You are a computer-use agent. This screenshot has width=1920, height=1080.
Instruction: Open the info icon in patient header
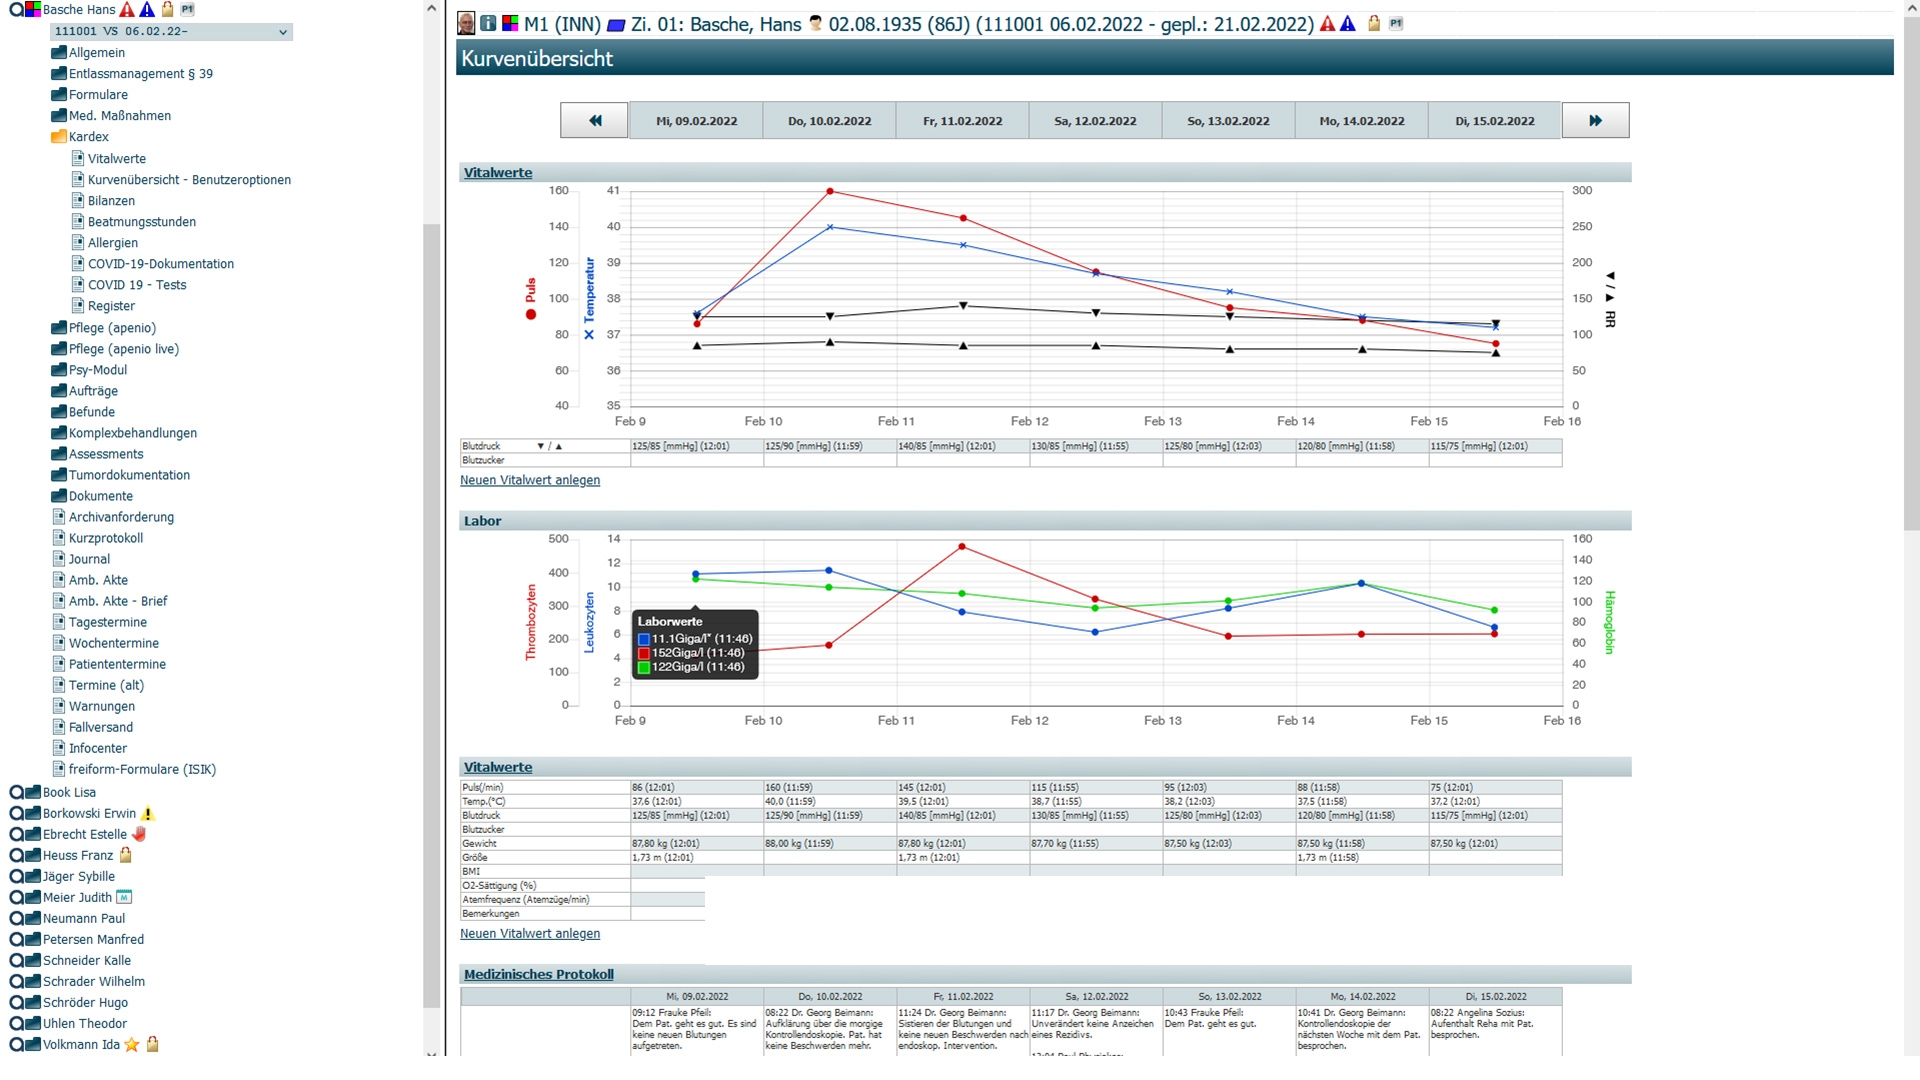click(x=488, y=23)
